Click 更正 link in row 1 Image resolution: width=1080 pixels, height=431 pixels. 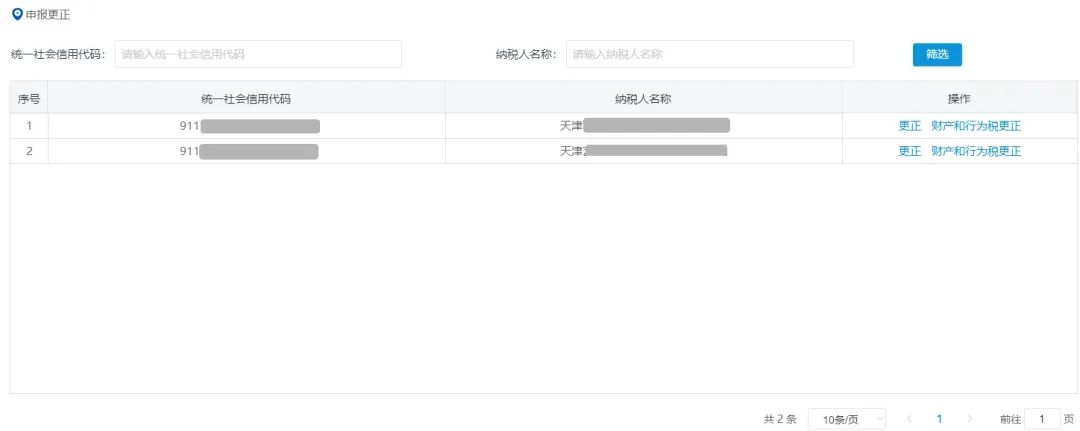tap(909, 126)
